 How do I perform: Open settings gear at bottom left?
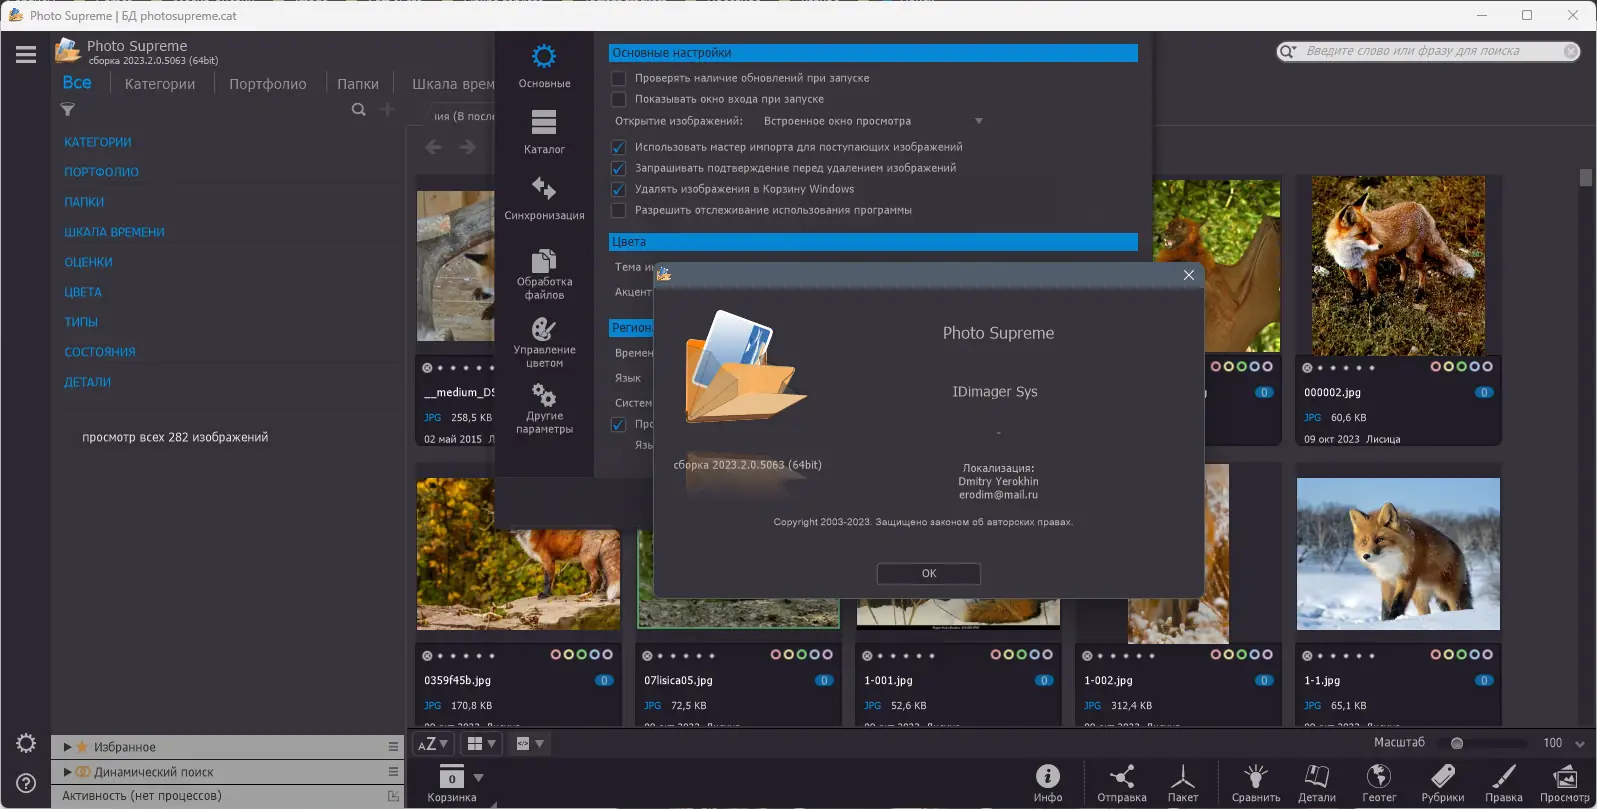[26, 743]
